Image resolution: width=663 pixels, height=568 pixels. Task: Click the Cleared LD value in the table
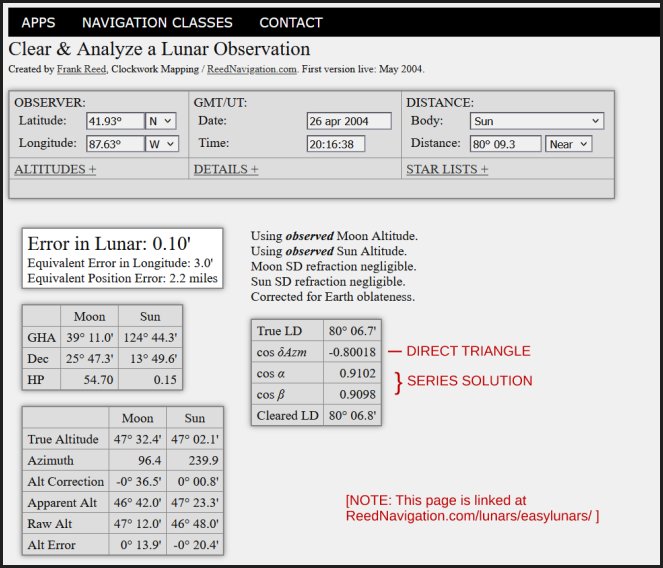click(350, 417)
